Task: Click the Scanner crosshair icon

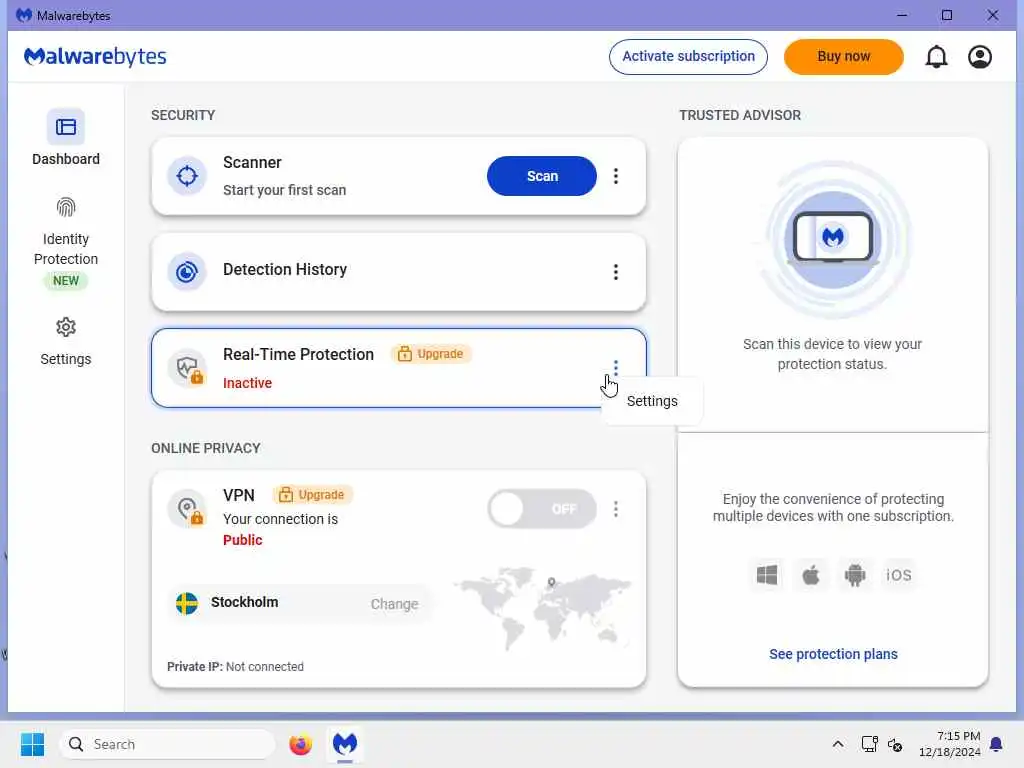Action: pos(187,176)
